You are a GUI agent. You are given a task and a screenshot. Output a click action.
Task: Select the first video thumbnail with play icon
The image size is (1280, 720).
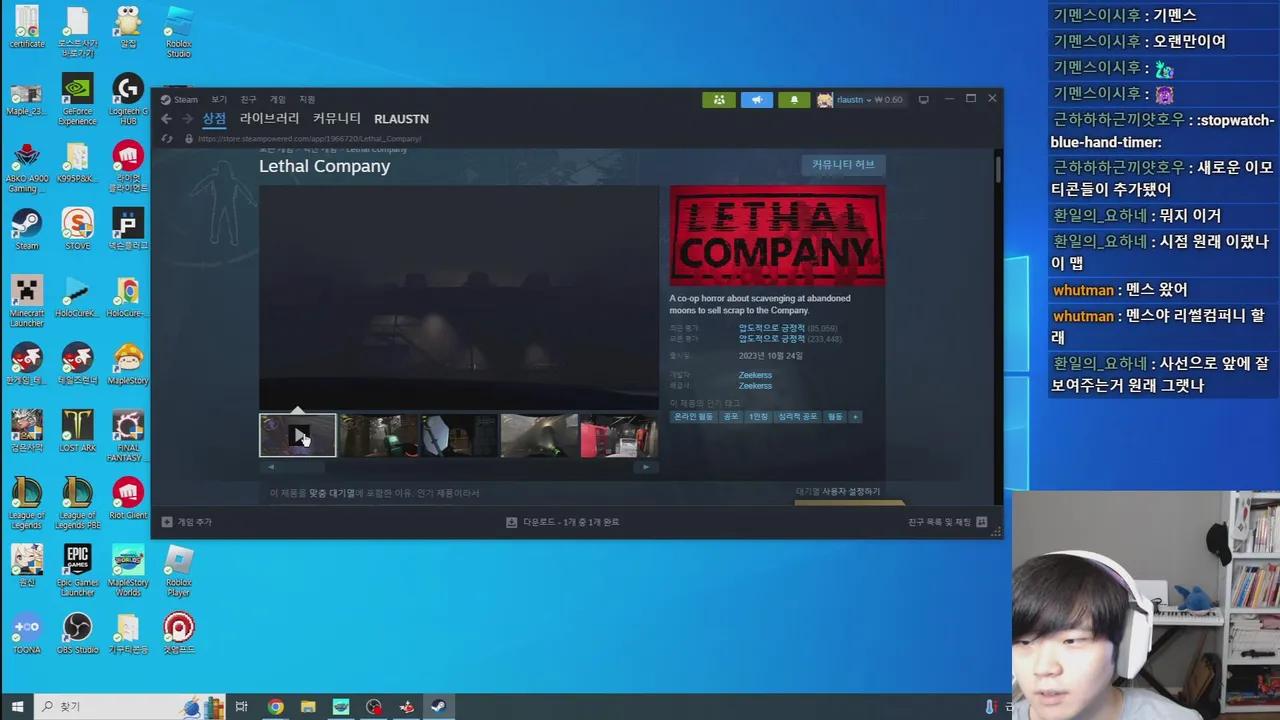click(x=297, y=435)
